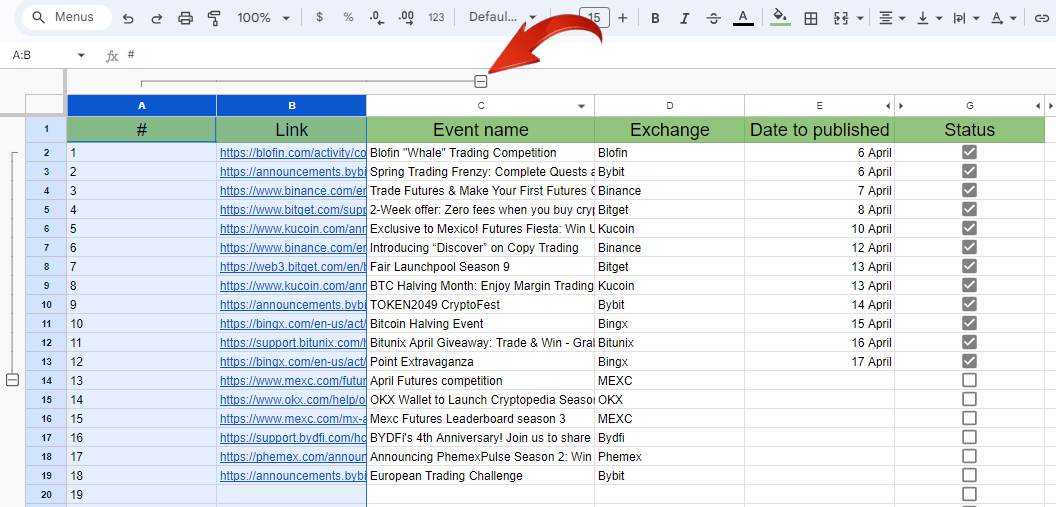Expand hidden column left of G
Viewport: 1056px width, 507px height.
pos(901,106)
